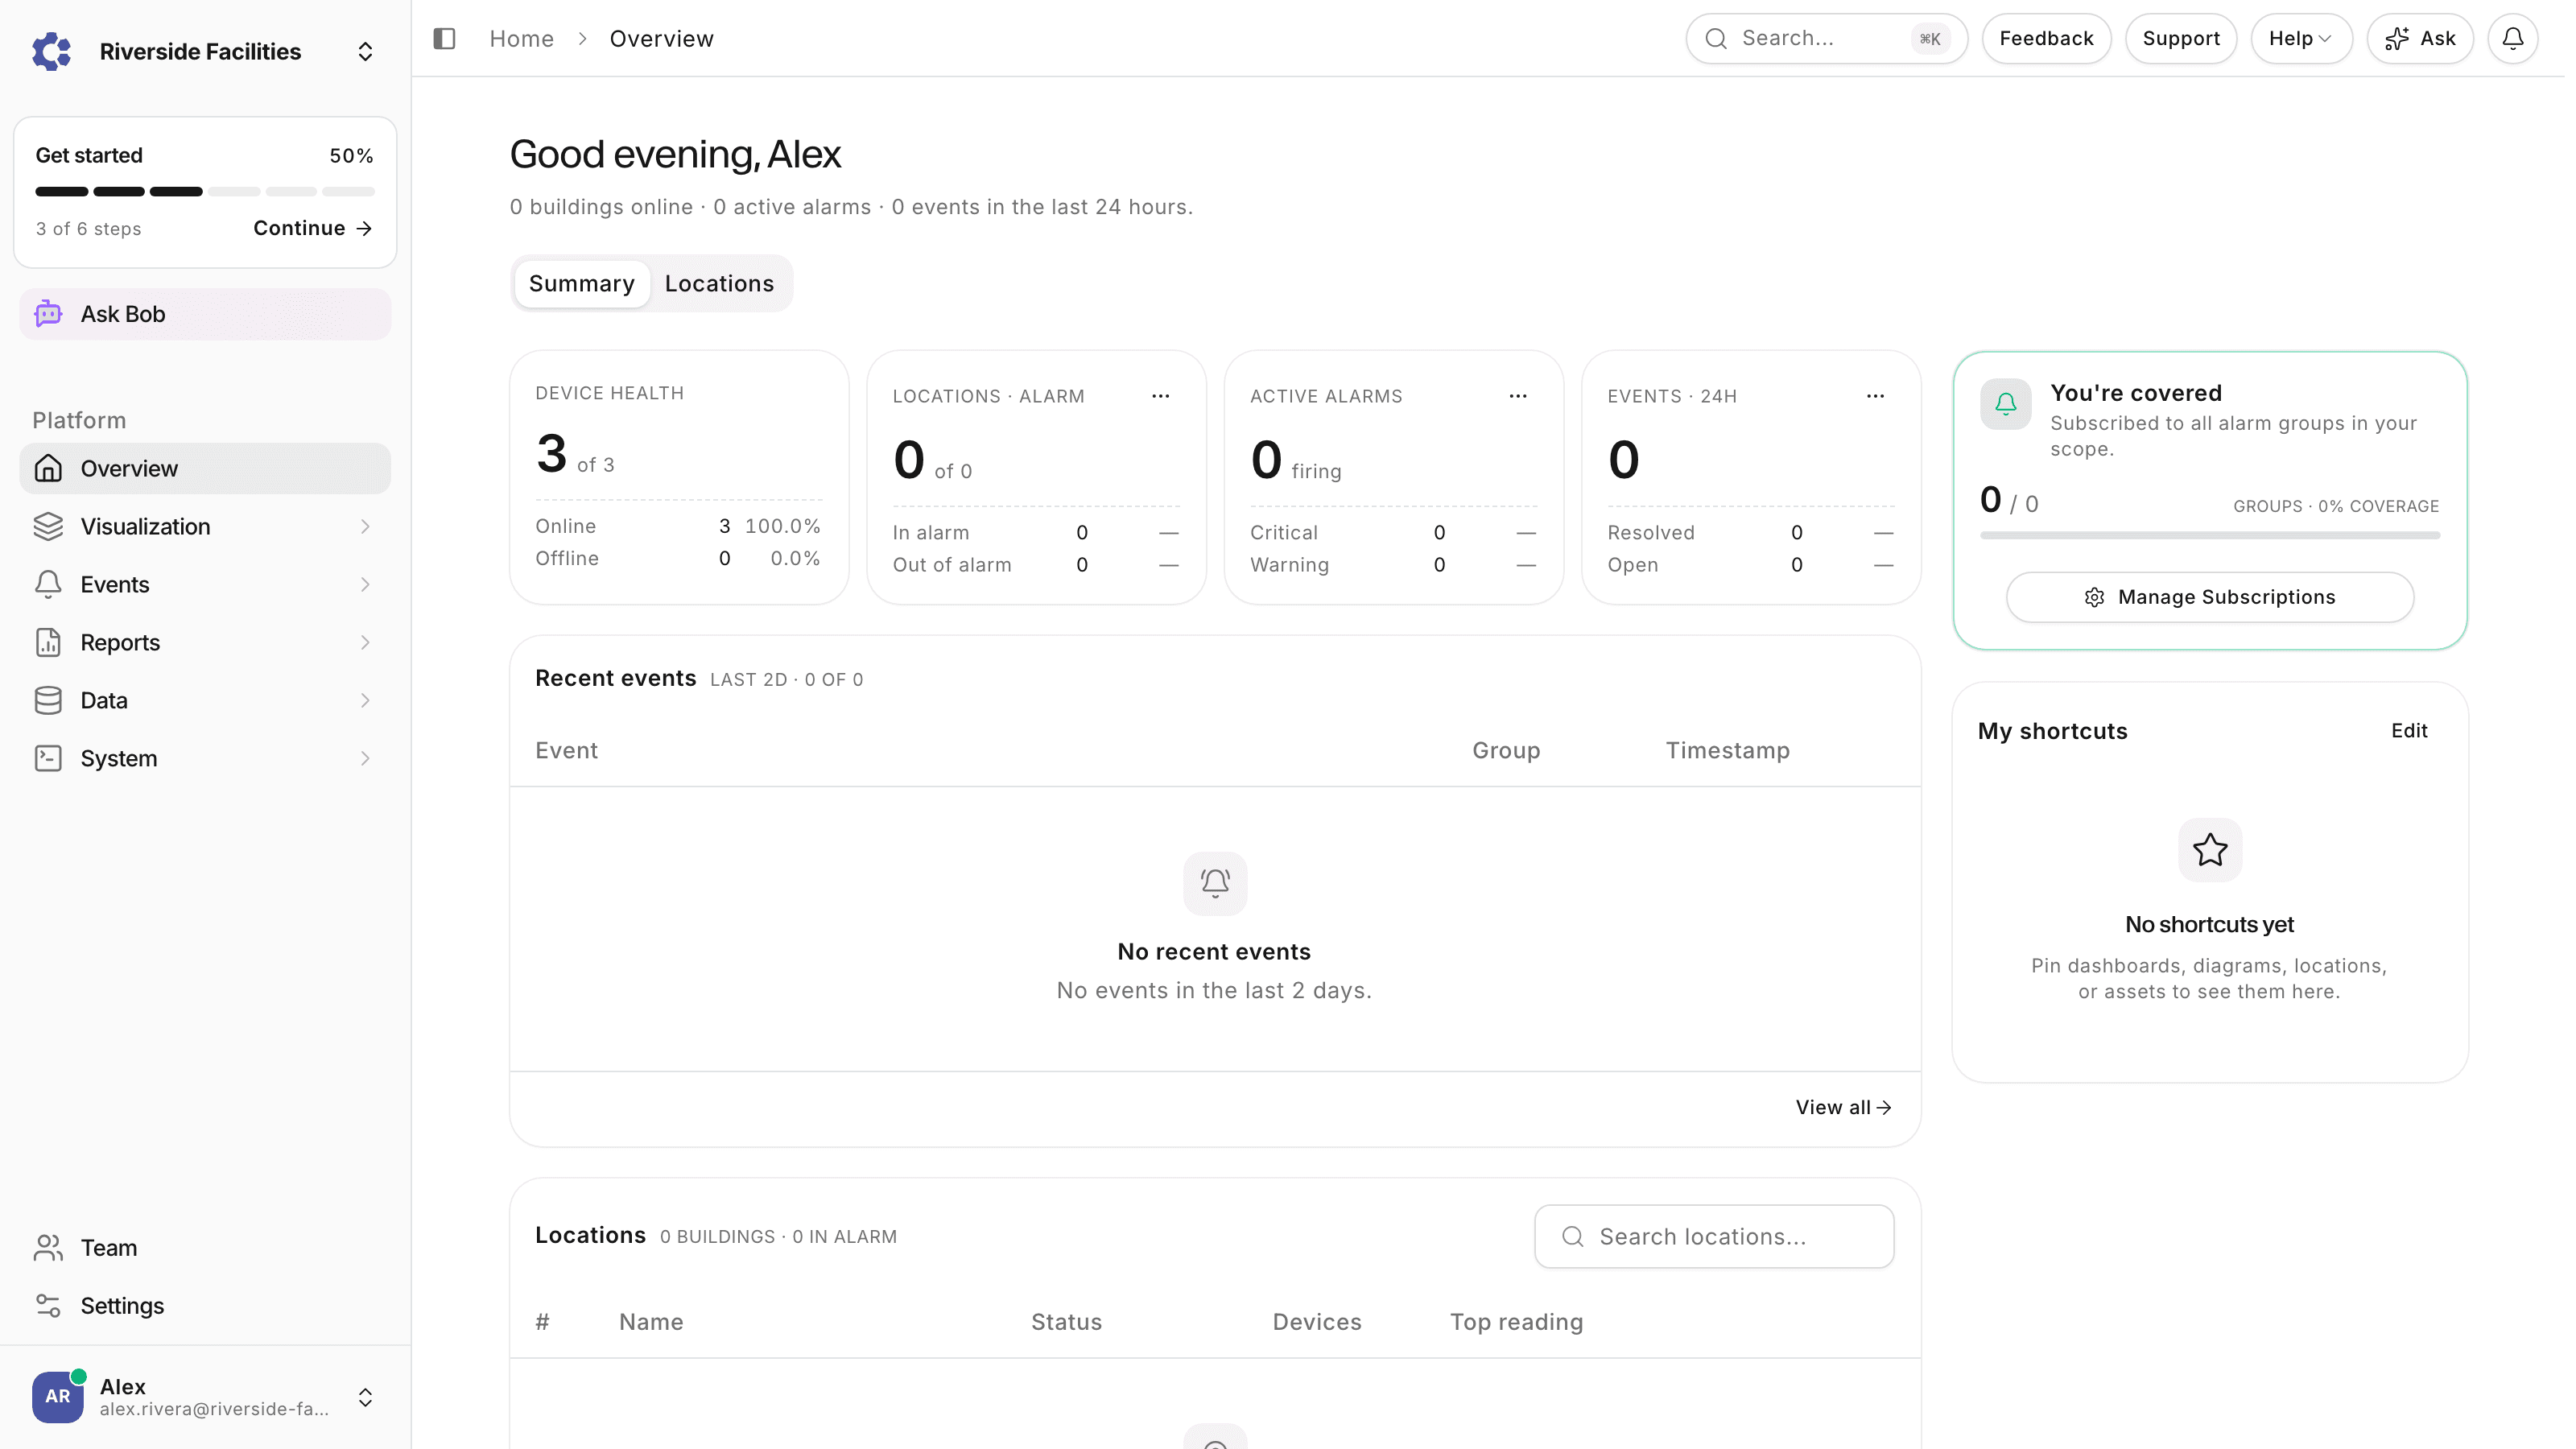Select the Overview breadcrumb

click(x=661, y=38)
